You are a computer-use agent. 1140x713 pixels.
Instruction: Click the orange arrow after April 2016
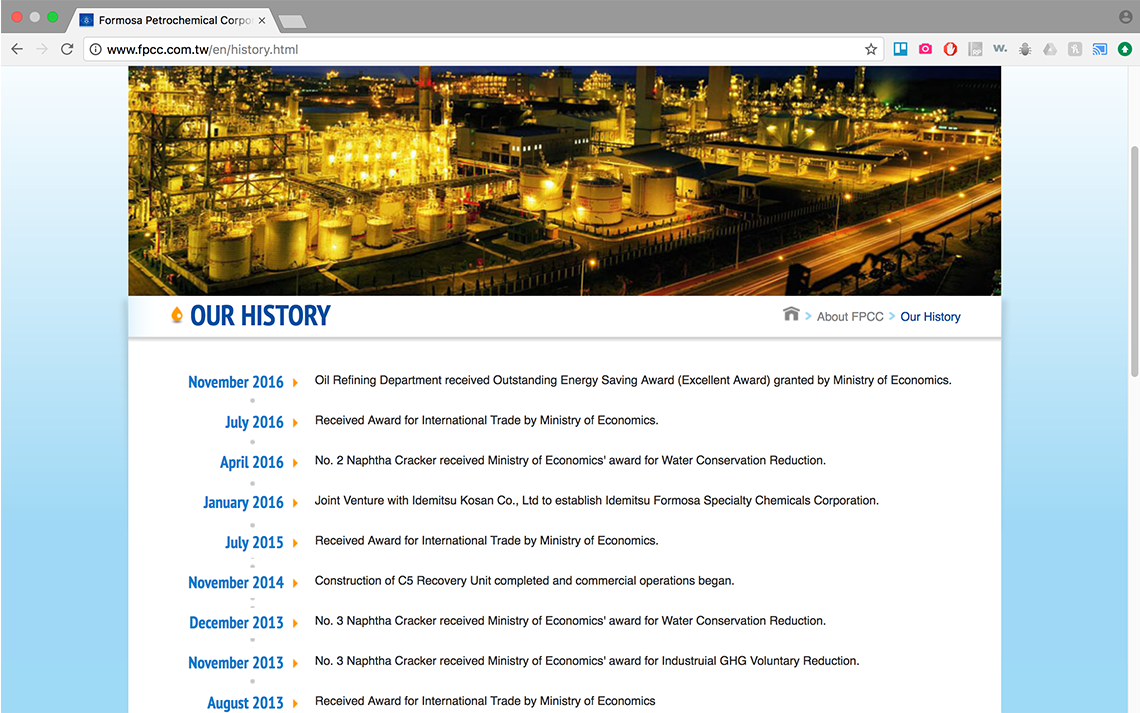(x=295, y=463)
